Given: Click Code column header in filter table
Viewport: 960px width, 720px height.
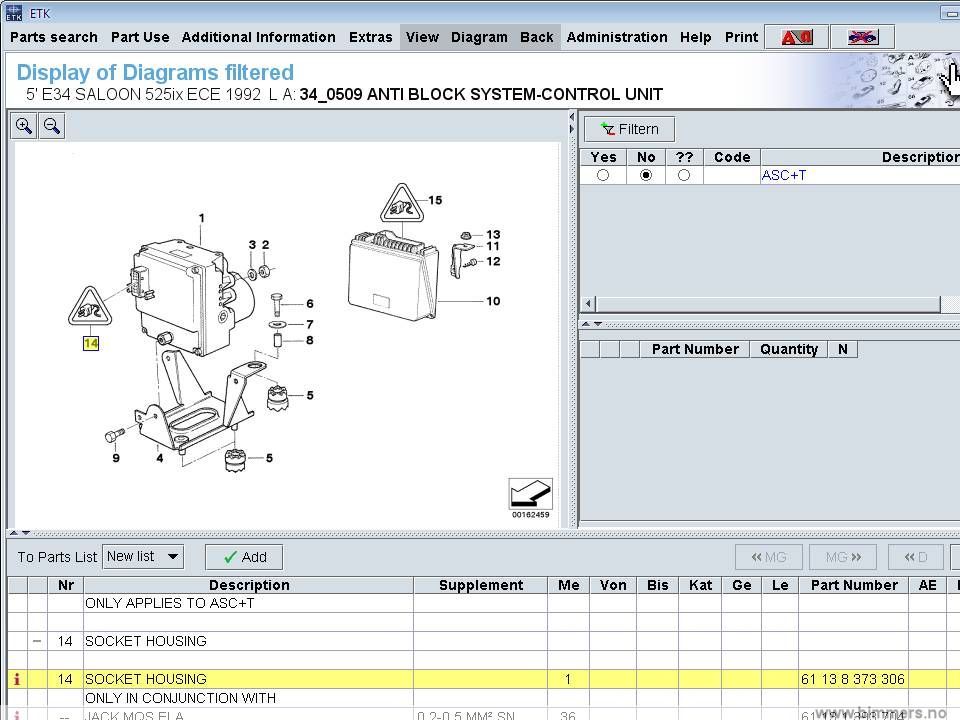Looking at the screenshot, I should pyautogui.click(x=732, y=157).
